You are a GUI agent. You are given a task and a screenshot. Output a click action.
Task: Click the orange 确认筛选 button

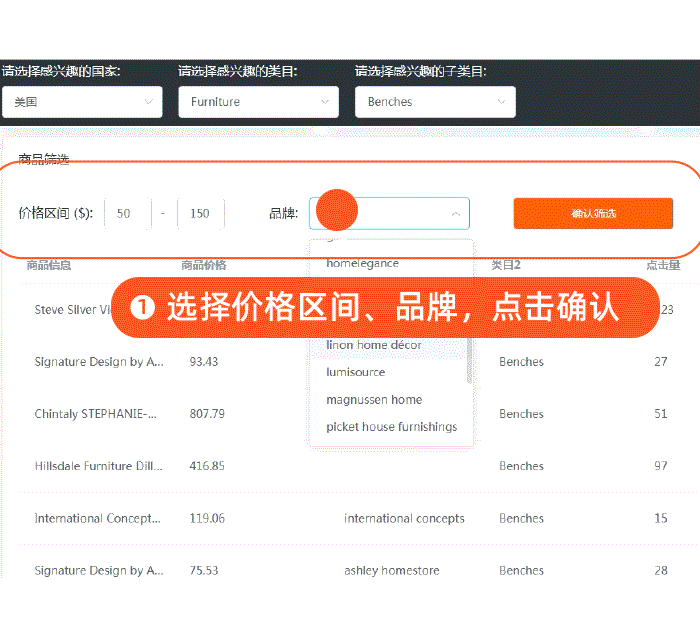point(593,213)
